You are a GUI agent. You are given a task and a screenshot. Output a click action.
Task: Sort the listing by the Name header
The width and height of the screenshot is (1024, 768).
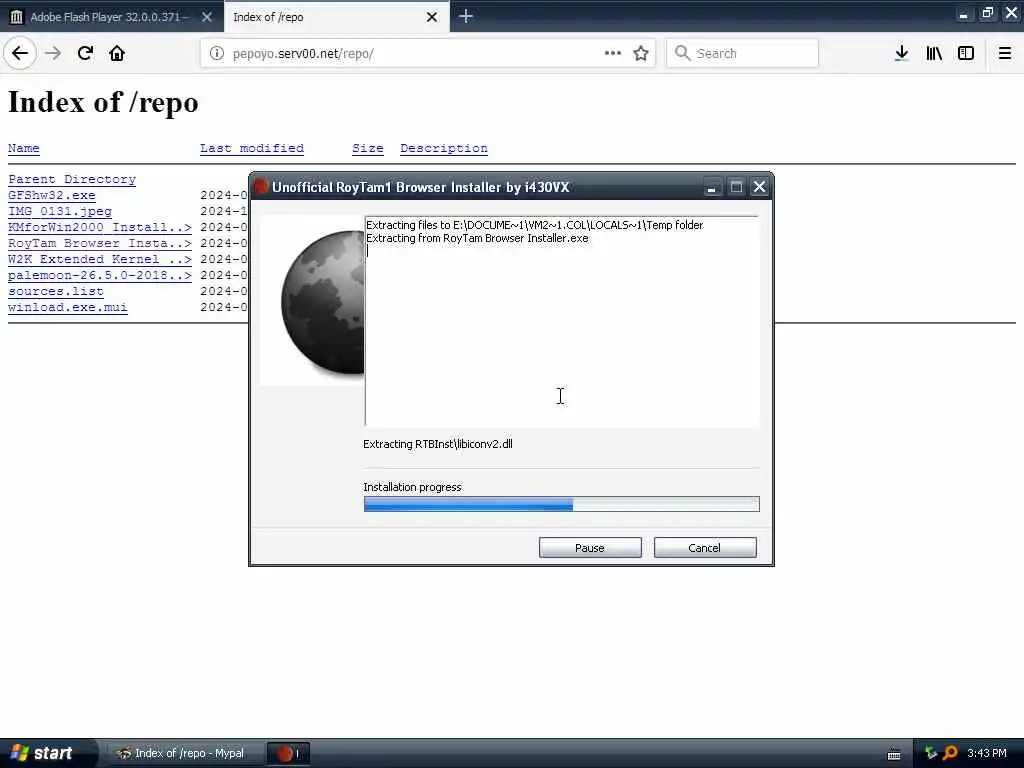click(24, 148)
